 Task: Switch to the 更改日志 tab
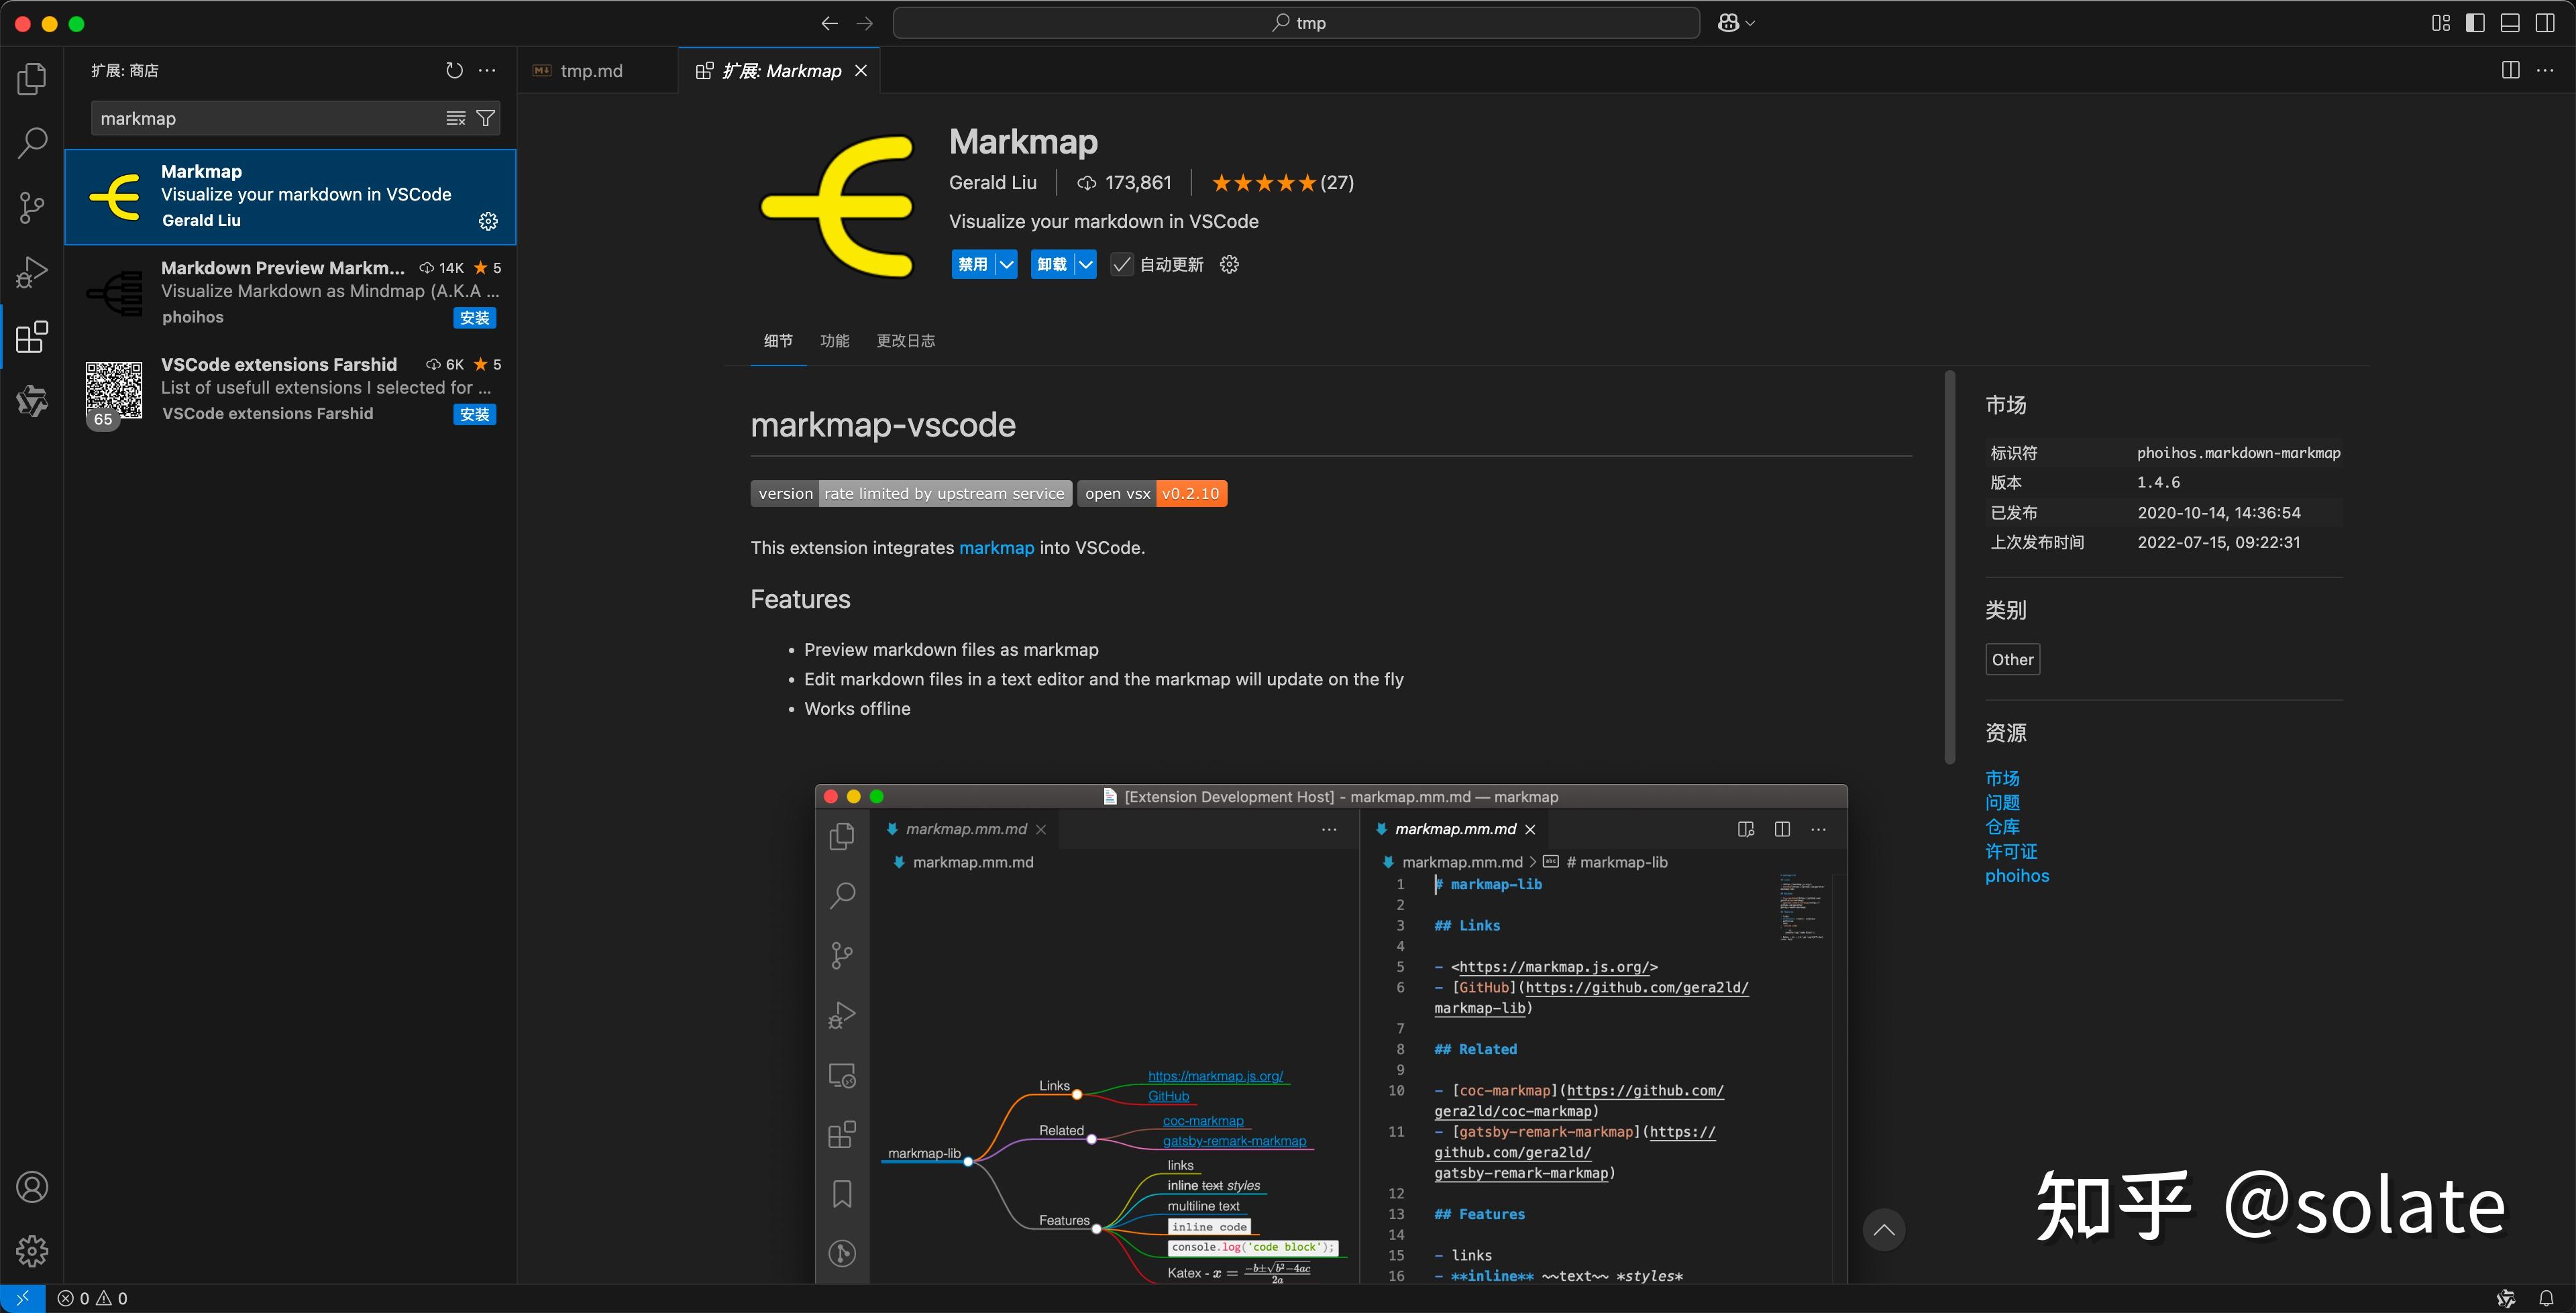click(905, 341)
